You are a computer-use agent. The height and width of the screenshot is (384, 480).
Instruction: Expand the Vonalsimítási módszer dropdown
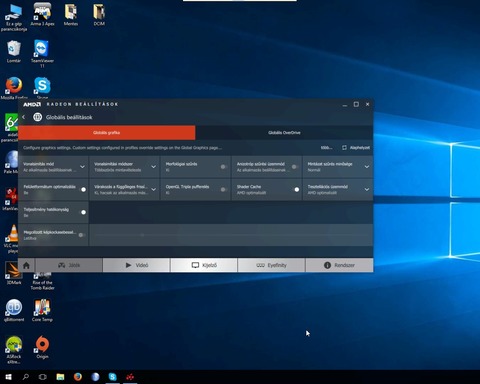[x=153, y=167]
